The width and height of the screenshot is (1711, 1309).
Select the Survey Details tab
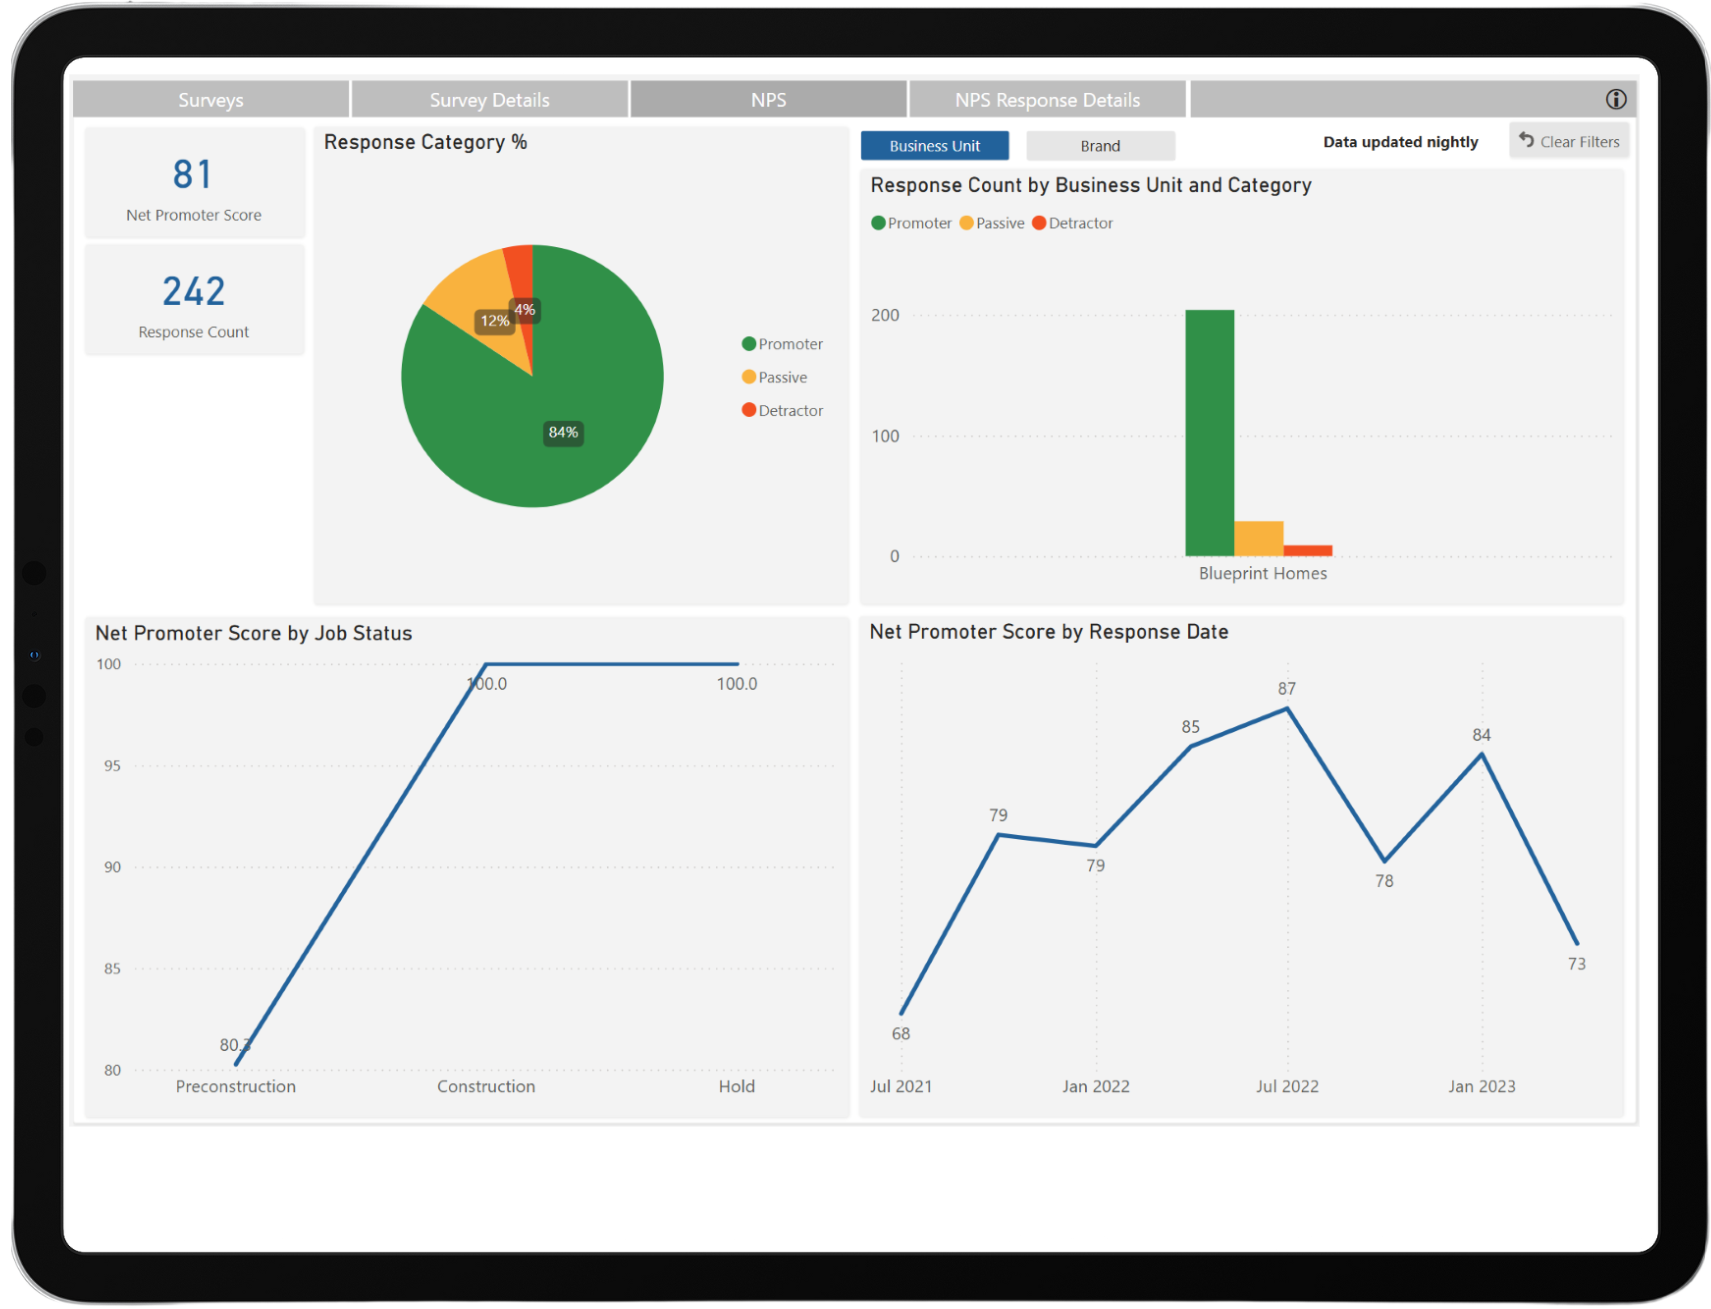tap(489, 99)
